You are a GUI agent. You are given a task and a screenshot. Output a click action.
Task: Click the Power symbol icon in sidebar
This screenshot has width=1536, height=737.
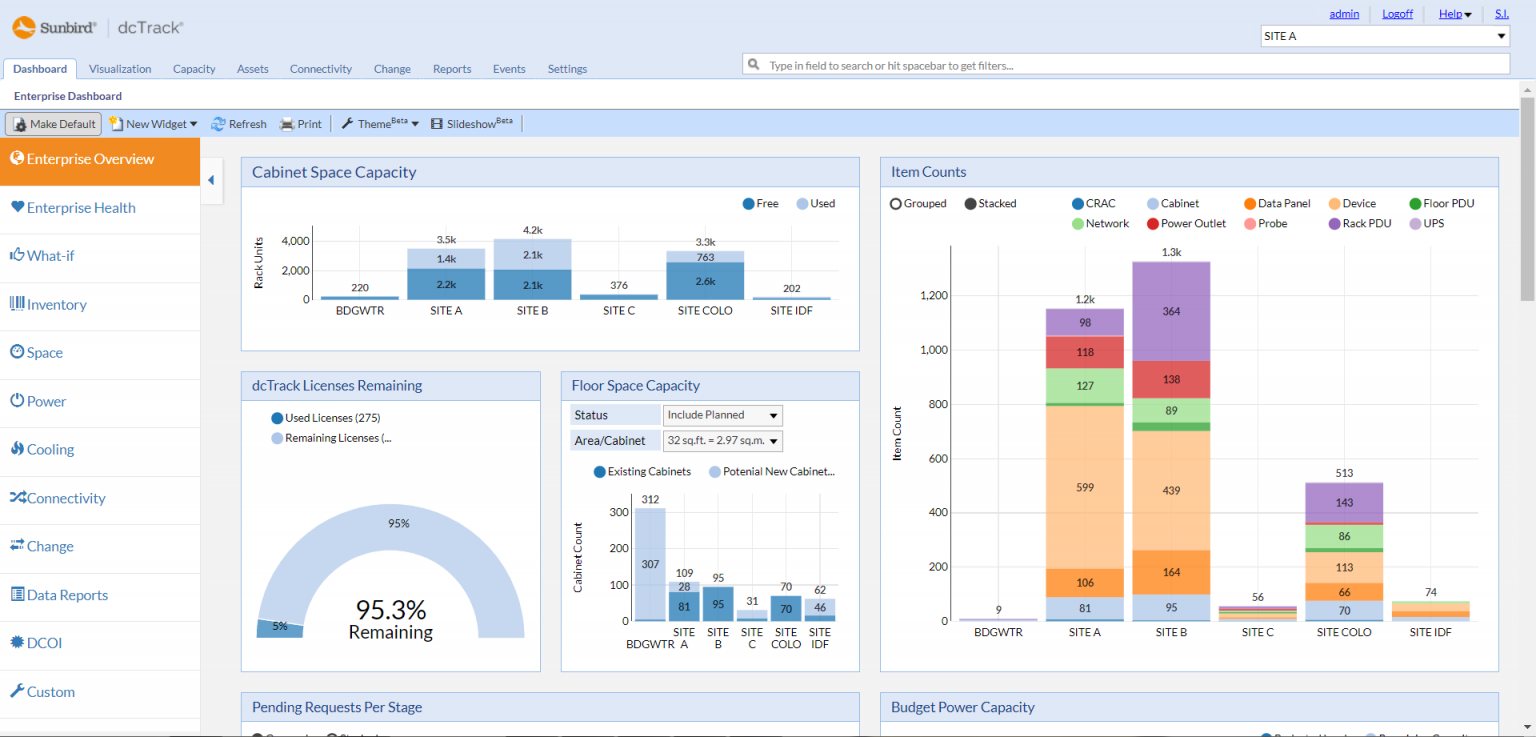pos(17,401)
